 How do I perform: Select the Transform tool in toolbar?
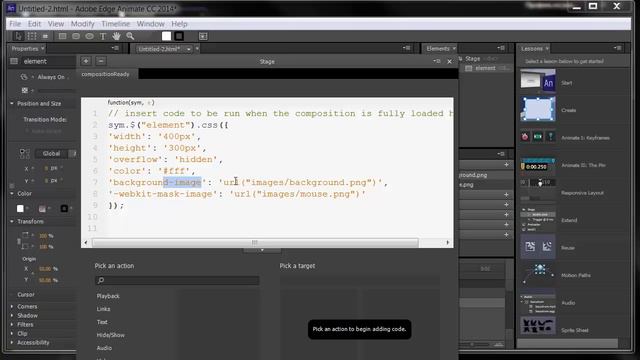pyautogui.click(x=32, y=36)
